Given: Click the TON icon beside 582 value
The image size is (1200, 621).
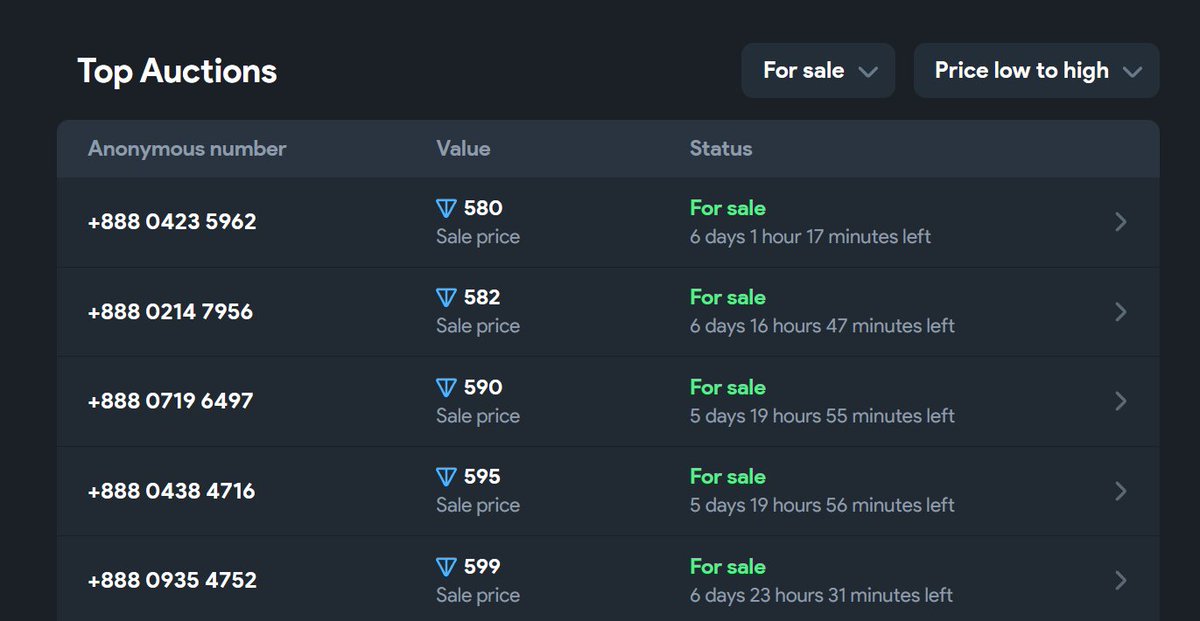Looking at the screenshot, I should 446,297.
